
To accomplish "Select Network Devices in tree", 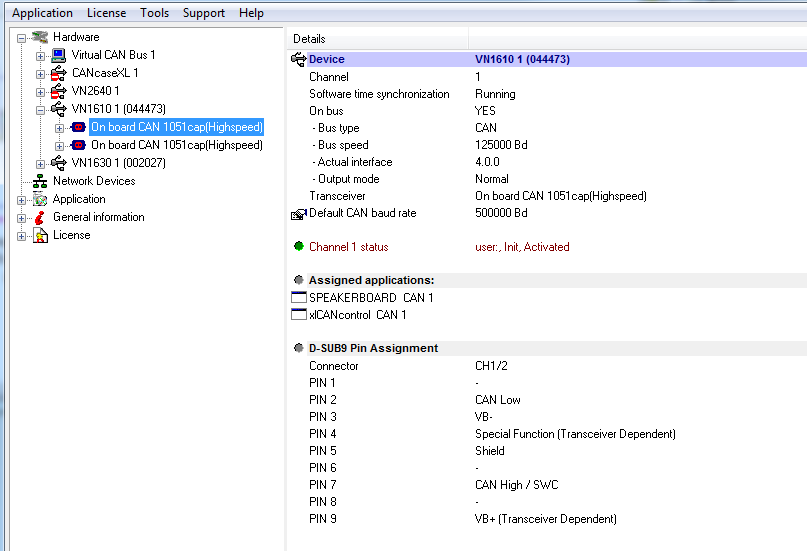I will pos(94,181).
